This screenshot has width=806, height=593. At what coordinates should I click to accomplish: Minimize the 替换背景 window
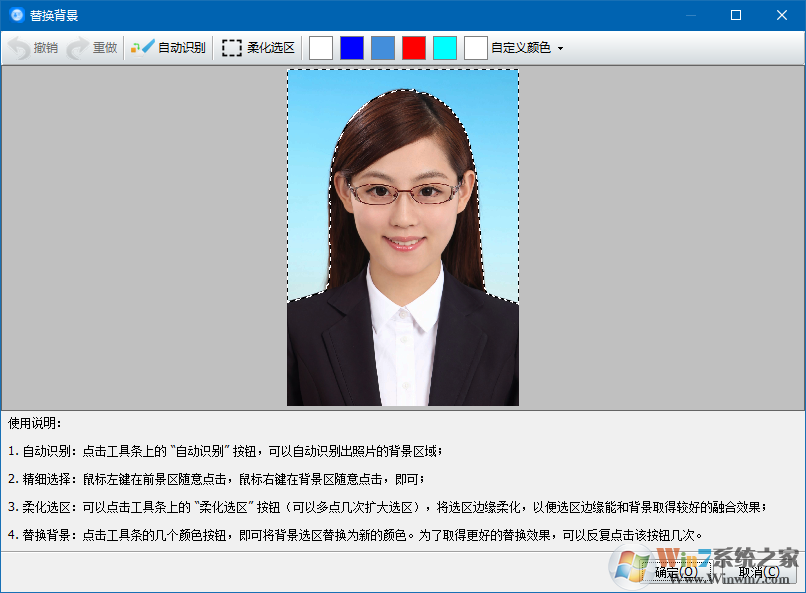click(x=690, y=14)
